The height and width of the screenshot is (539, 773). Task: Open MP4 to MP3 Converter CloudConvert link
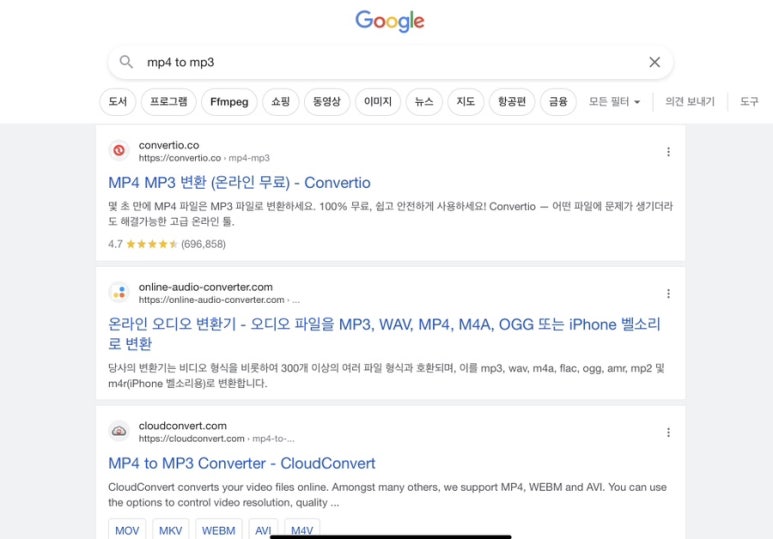242,464
